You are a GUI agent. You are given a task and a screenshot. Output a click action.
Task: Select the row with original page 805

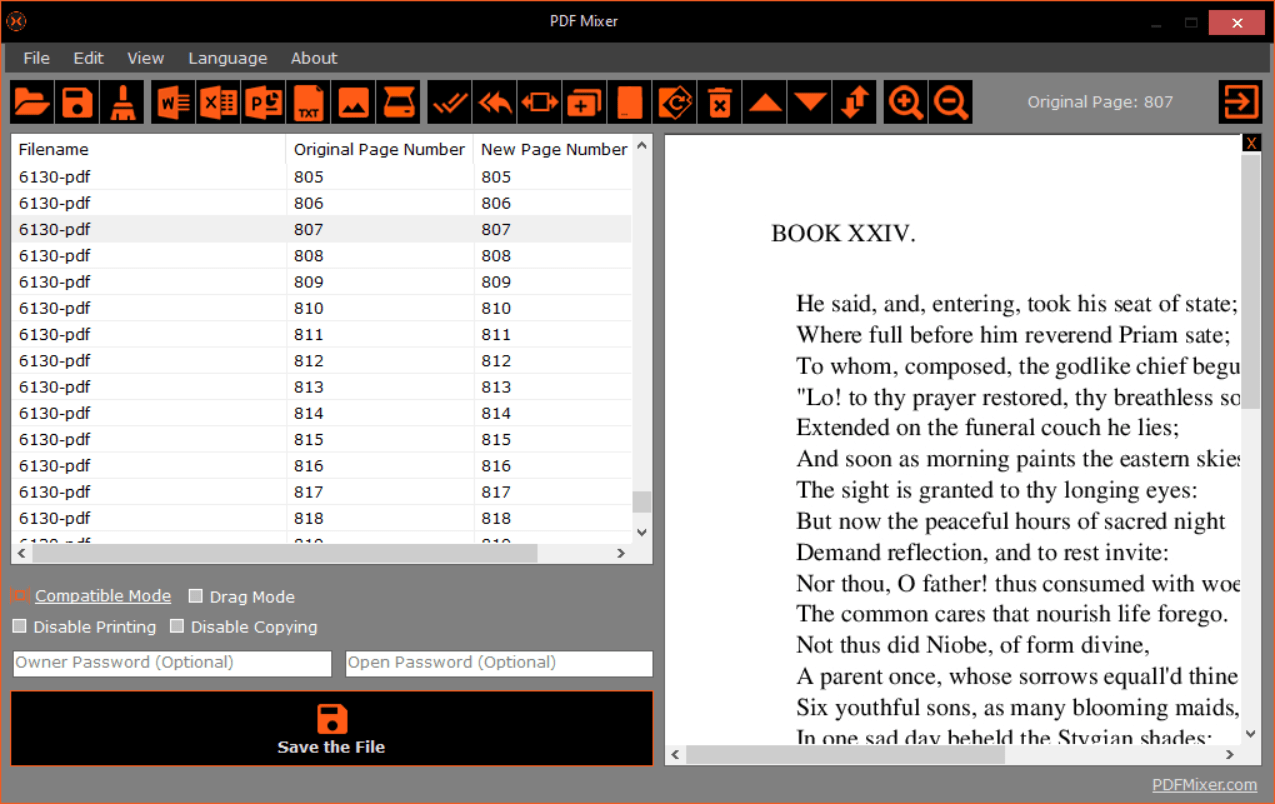pos(322,177)
